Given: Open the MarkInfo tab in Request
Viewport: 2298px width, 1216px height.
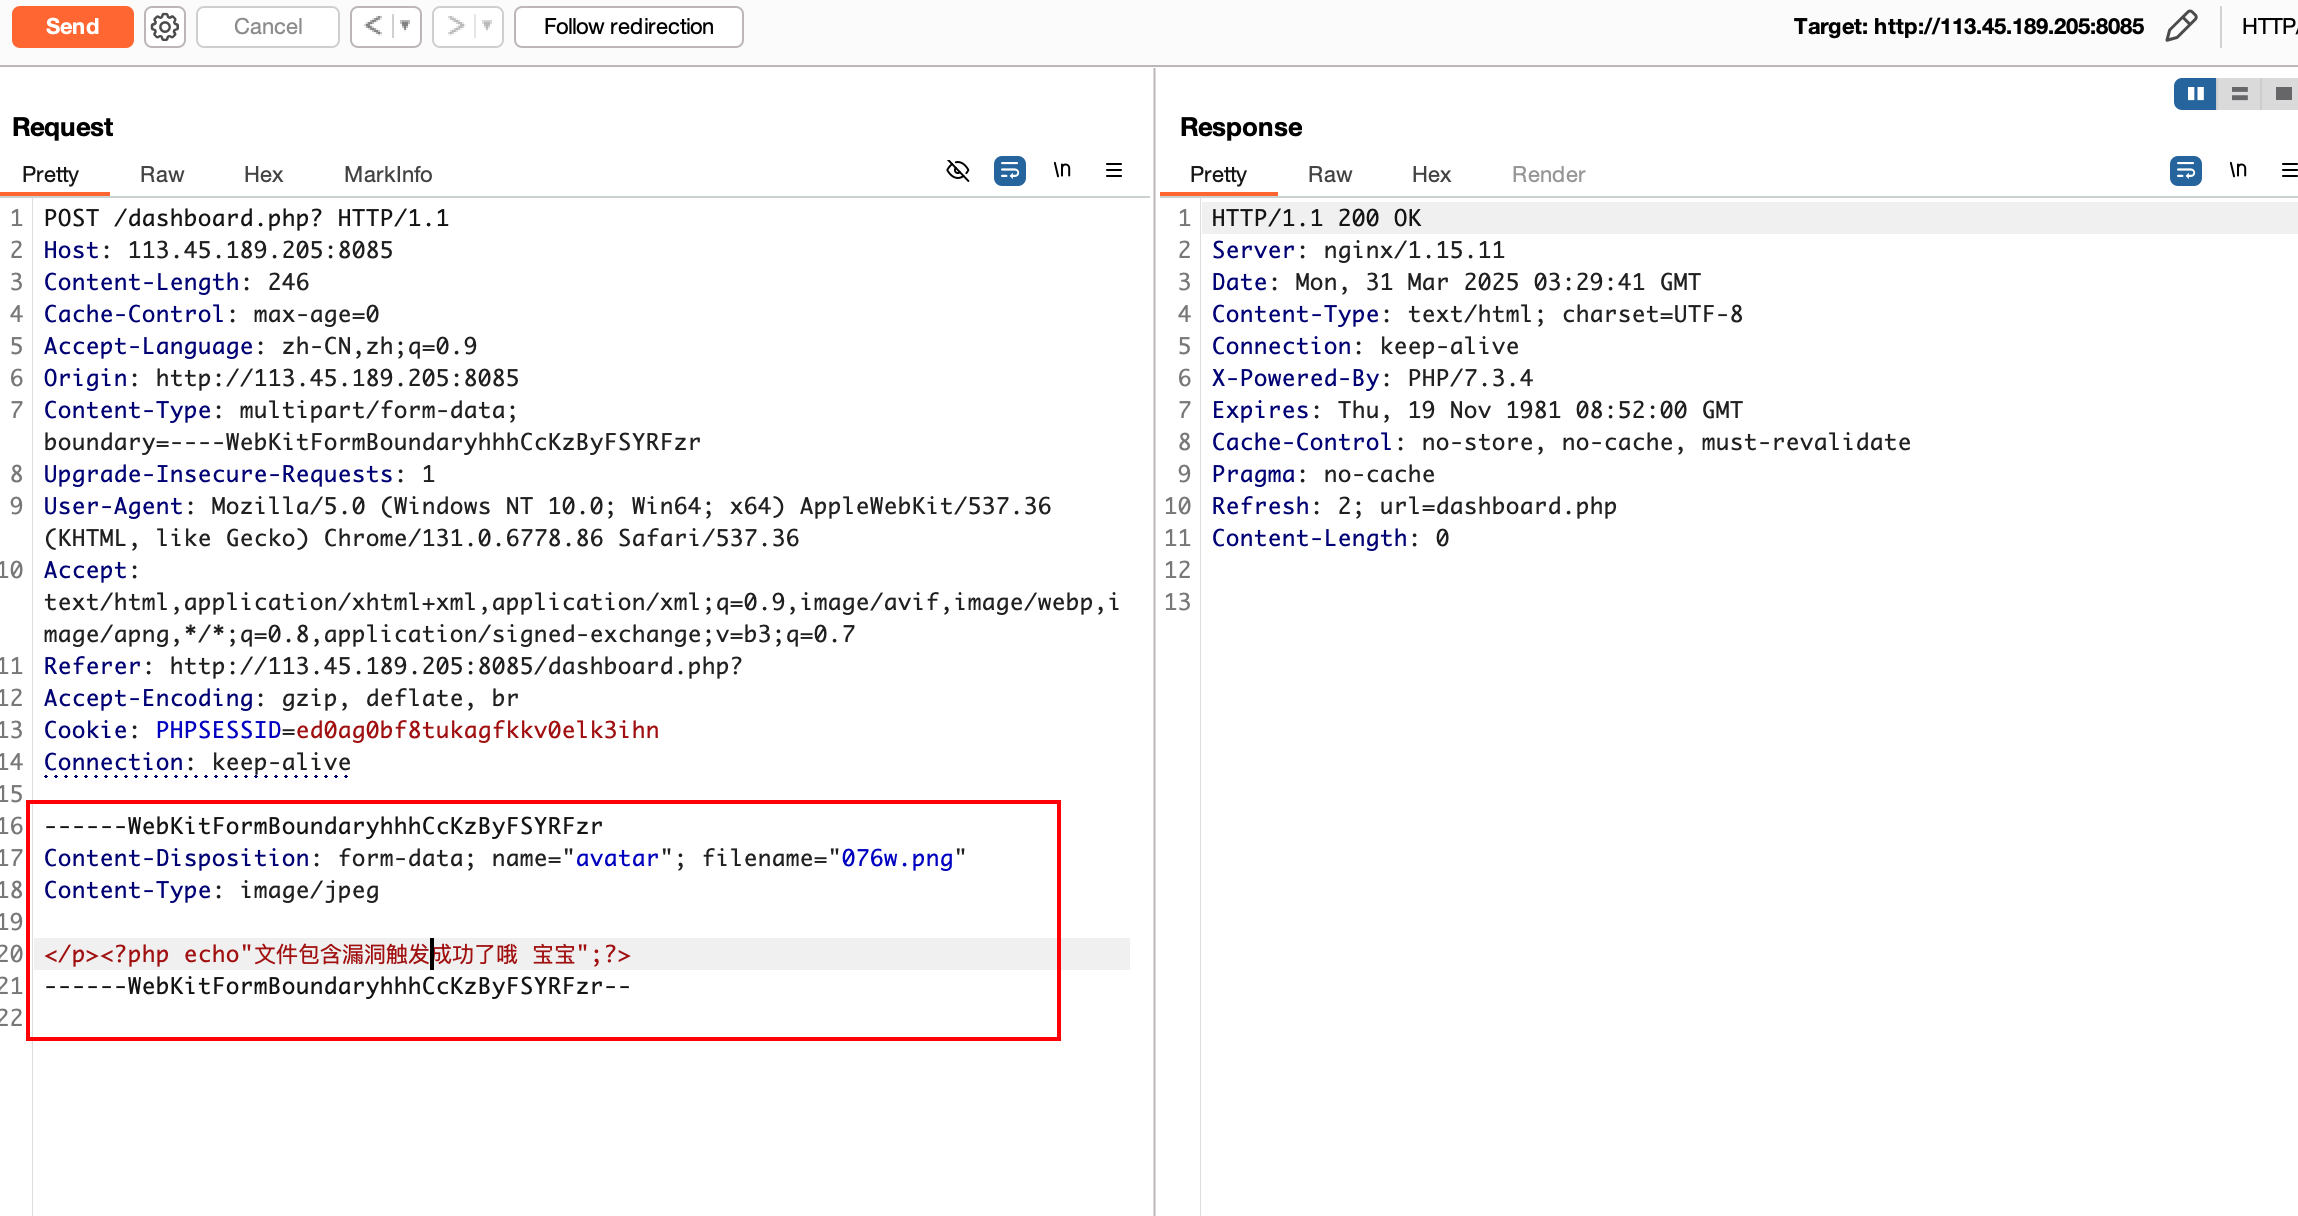Looking at the screenshot, I should tap(387, 174).
